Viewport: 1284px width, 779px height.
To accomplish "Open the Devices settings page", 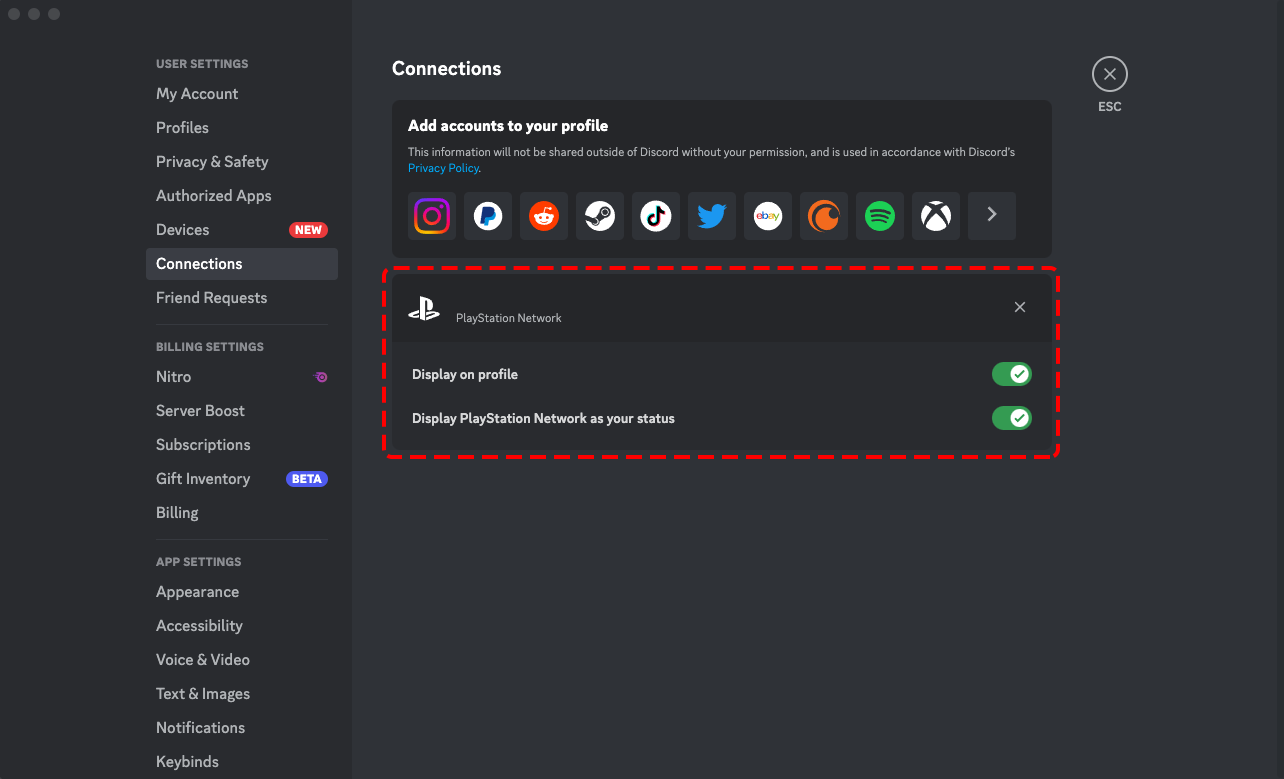I will tap(183, 230).
